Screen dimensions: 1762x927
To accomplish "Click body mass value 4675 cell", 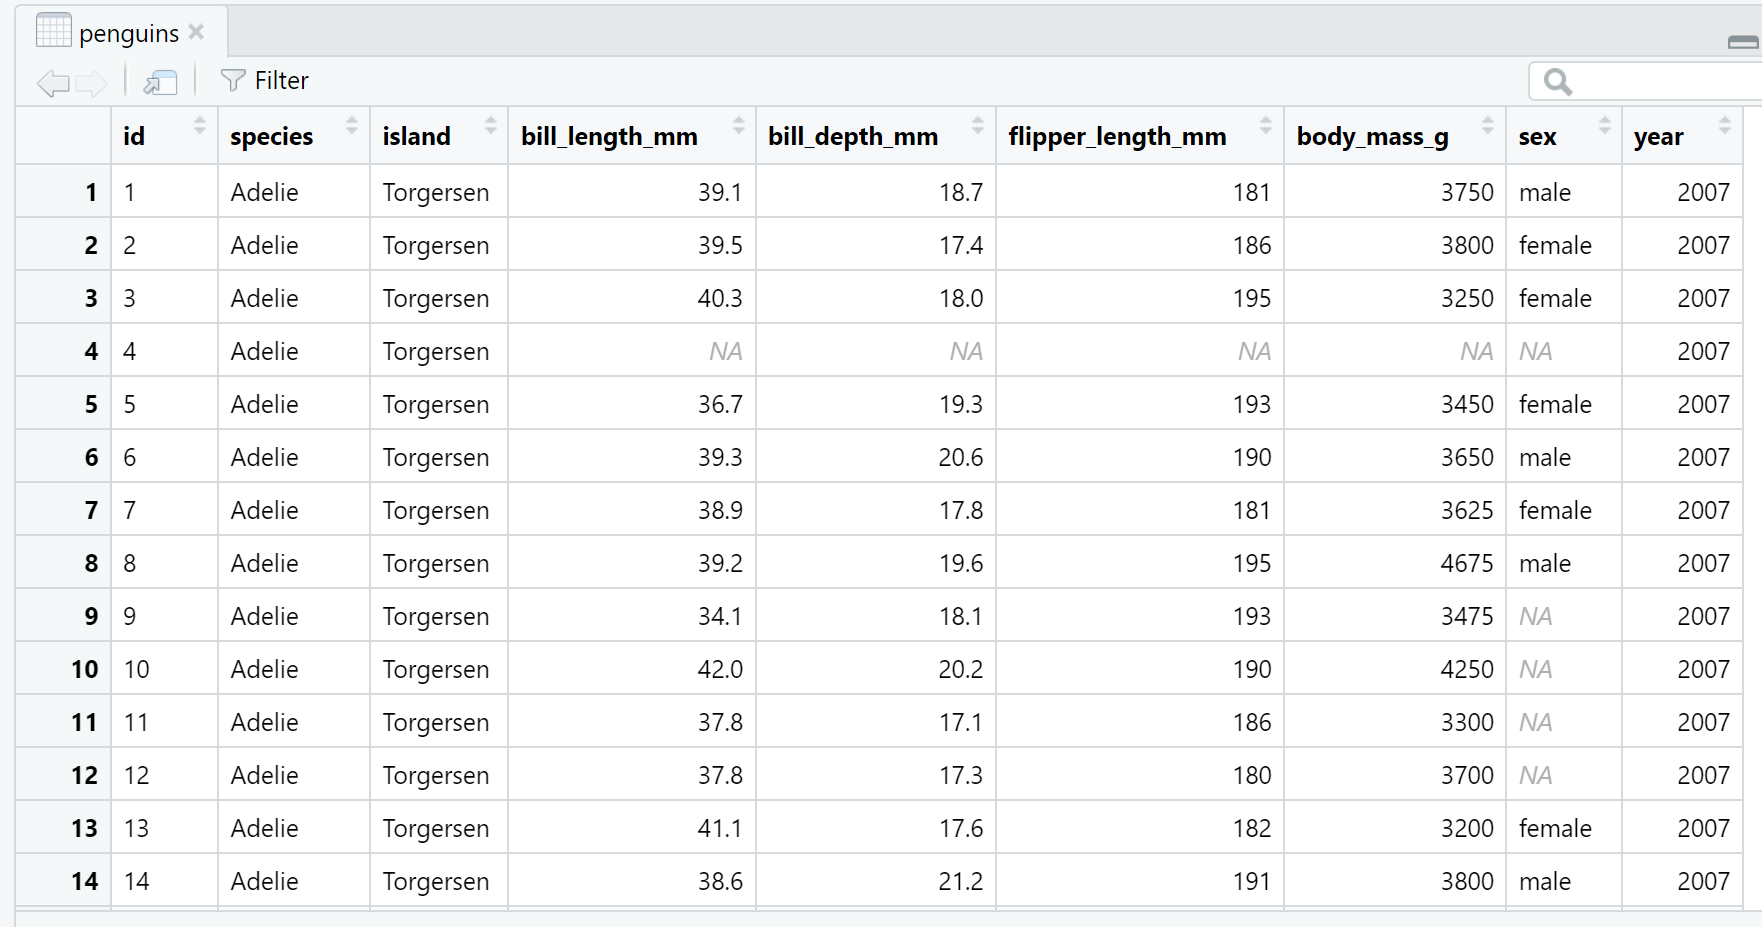I will (x=1466, y=563).
